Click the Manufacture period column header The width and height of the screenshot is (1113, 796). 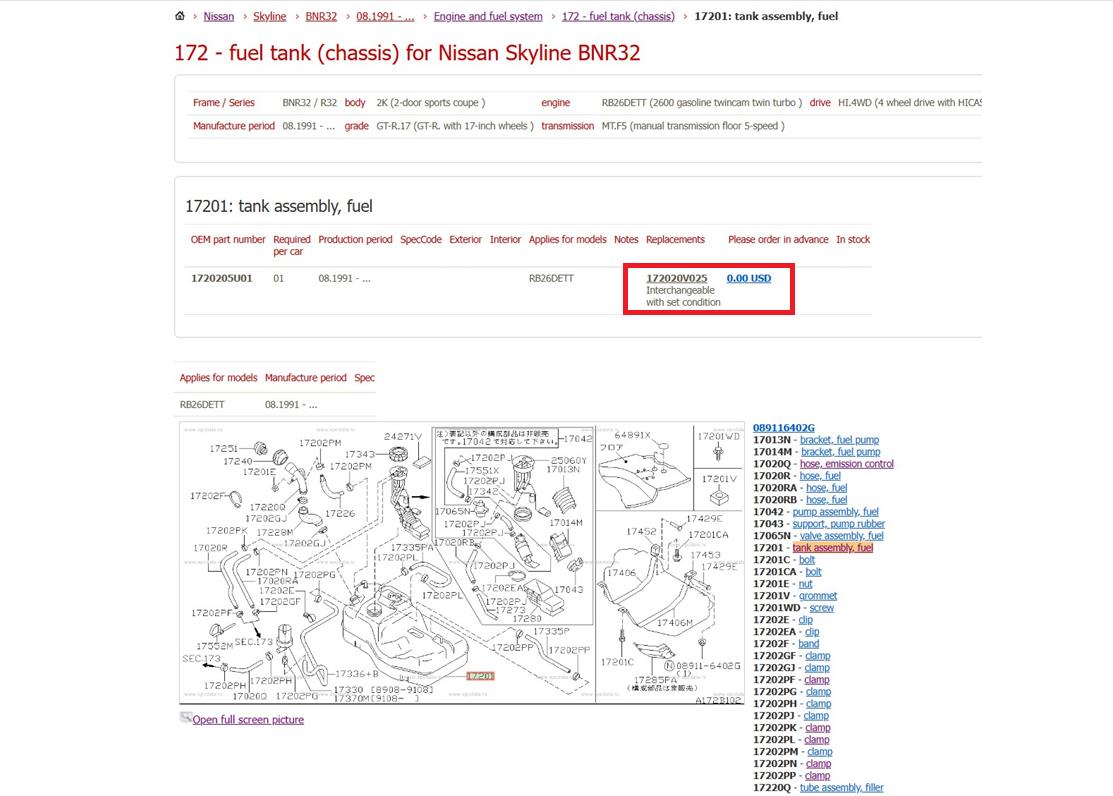pyautogui.click(x=305, y=378)
